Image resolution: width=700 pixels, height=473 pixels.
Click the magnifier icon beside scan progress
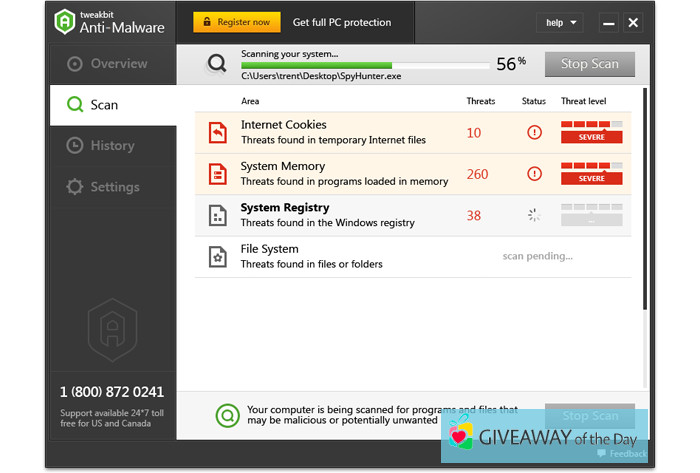(217, 65)
